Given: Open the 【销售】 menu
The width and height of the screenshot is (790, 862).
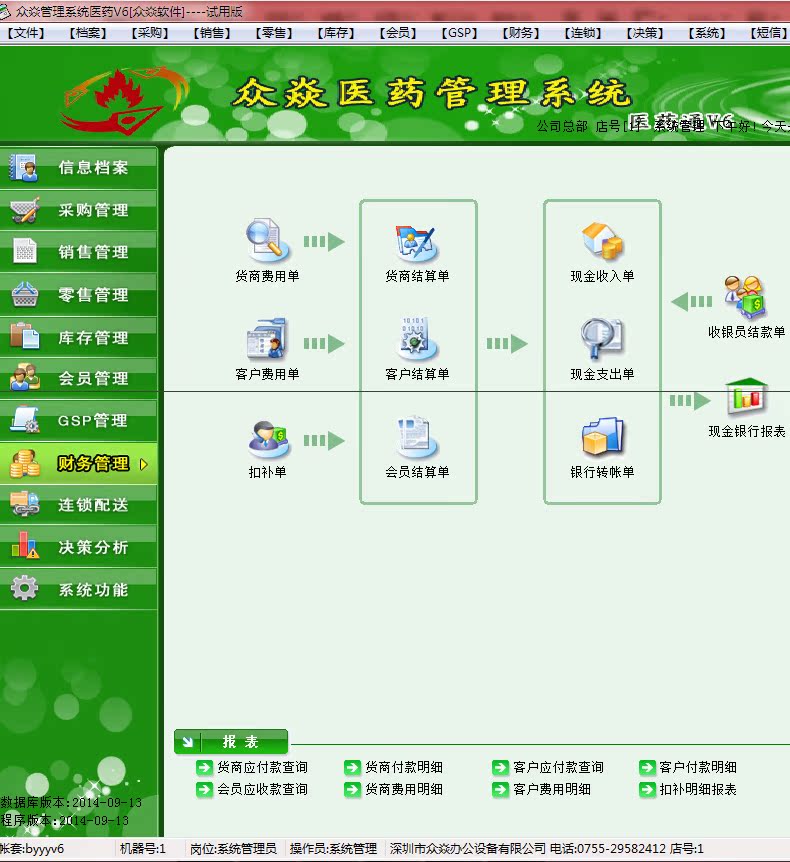Looking at the screenshot, I should coord(212,32).
